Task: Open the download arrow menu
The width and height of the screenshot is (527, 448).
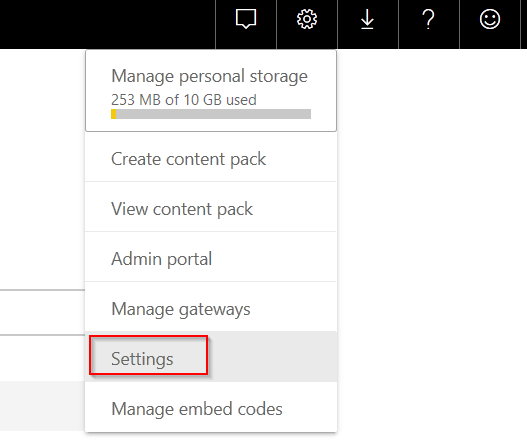Action: (367, 19)
